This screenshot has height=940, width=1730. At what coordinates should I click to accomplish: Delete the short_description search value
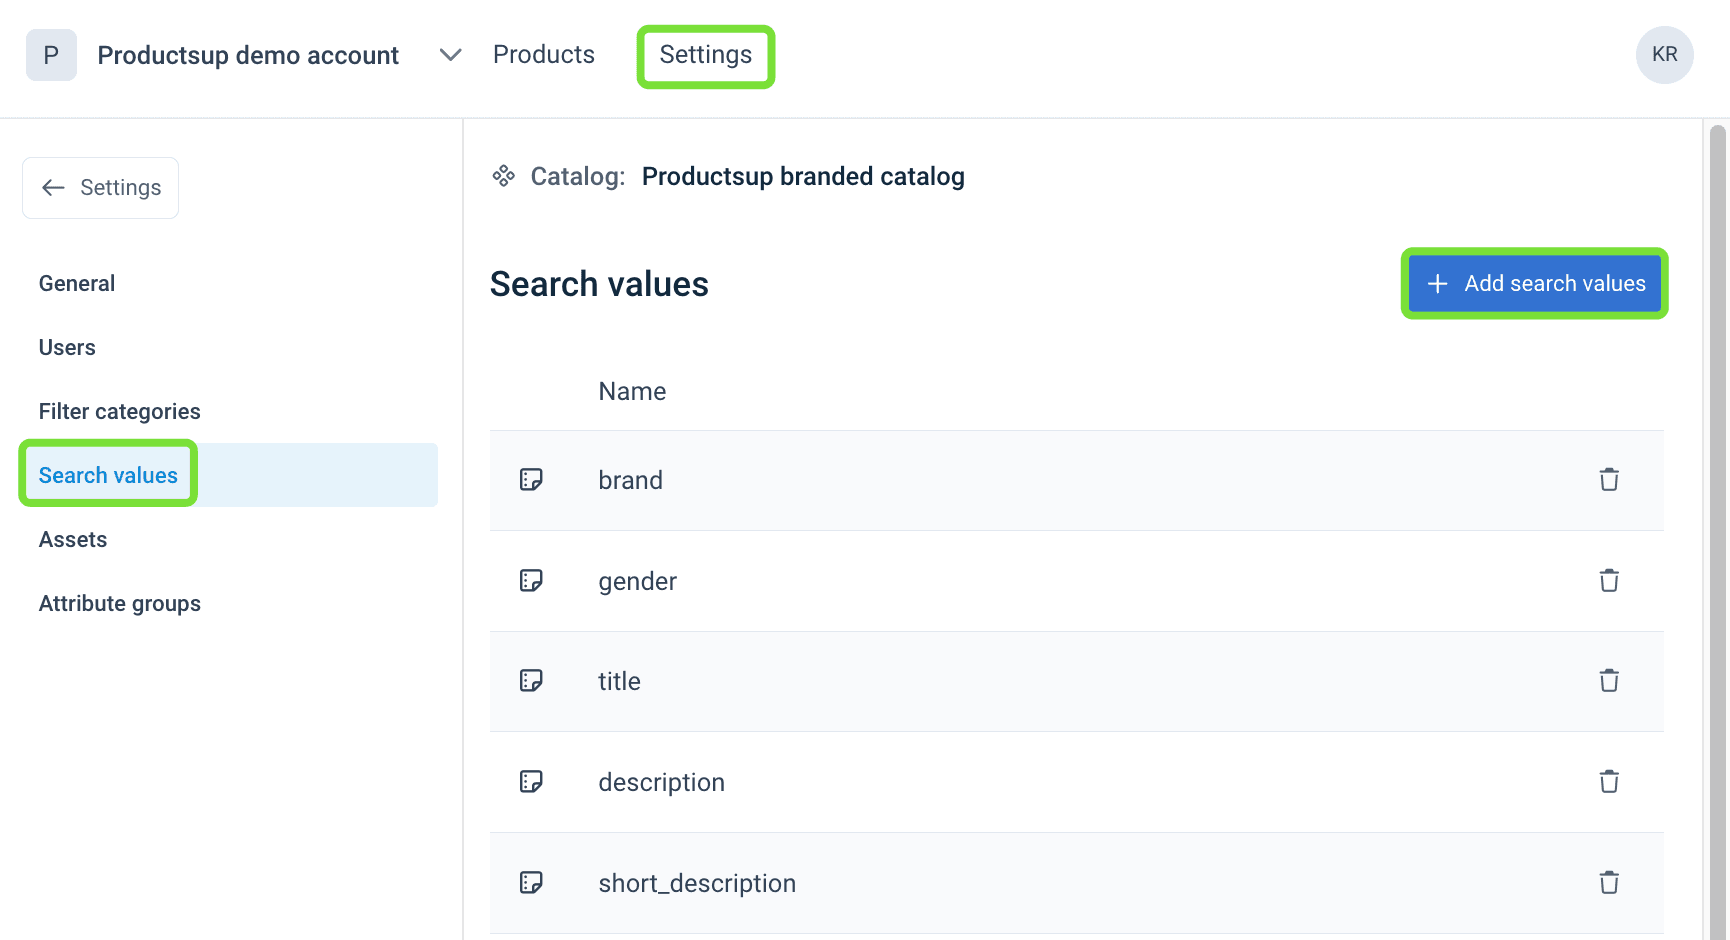1609,883
